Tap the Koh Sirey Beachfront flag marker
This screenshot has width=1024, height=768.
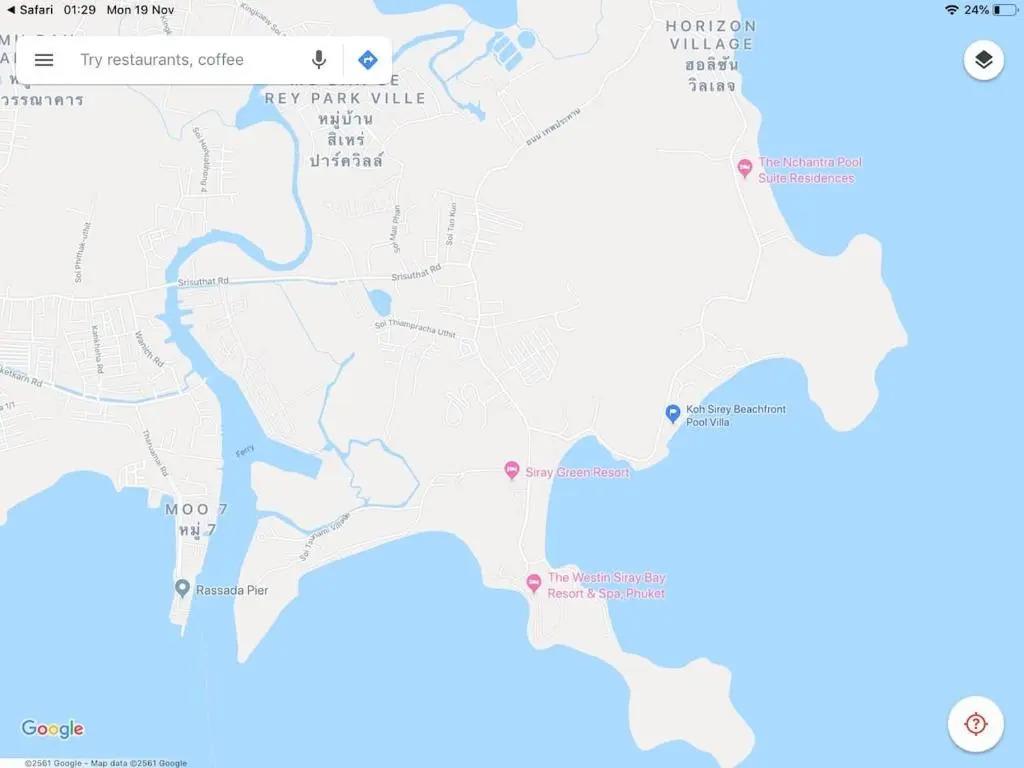[672, 413]
